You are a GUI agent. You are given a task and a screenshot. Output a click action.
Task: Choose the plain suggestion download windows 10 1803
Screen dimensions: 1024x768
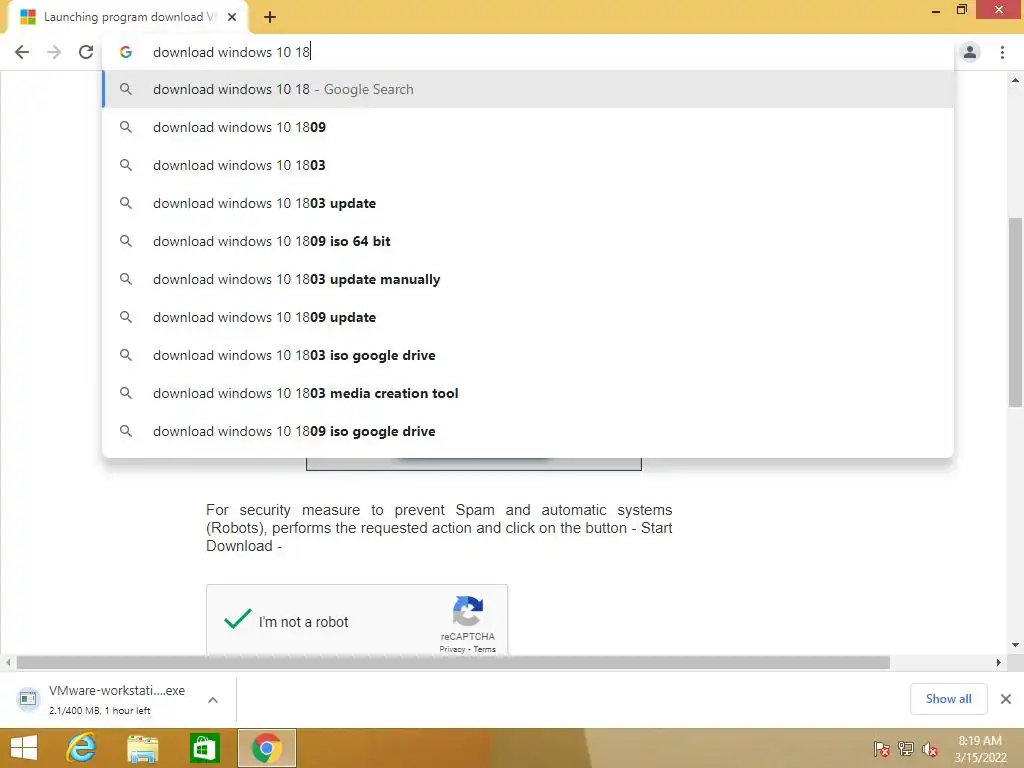[x=528, y=165]
